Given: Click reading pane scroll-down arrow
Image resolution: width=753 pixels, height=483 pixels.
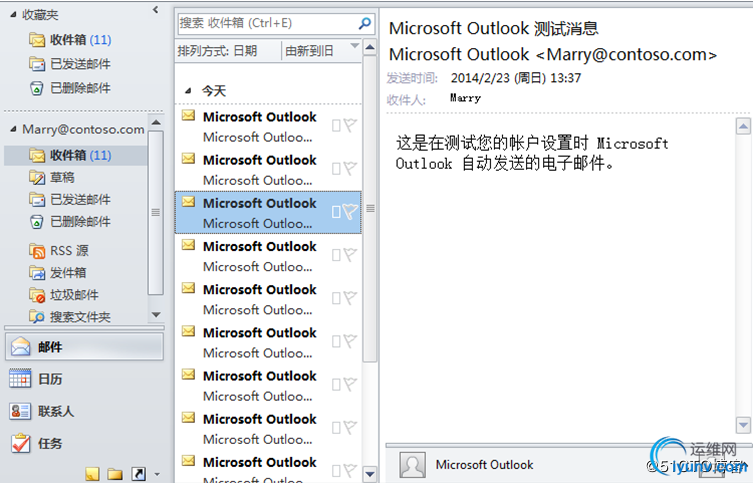Looking at the screenshot, I should pyautogui.click(x=743, y=425).
